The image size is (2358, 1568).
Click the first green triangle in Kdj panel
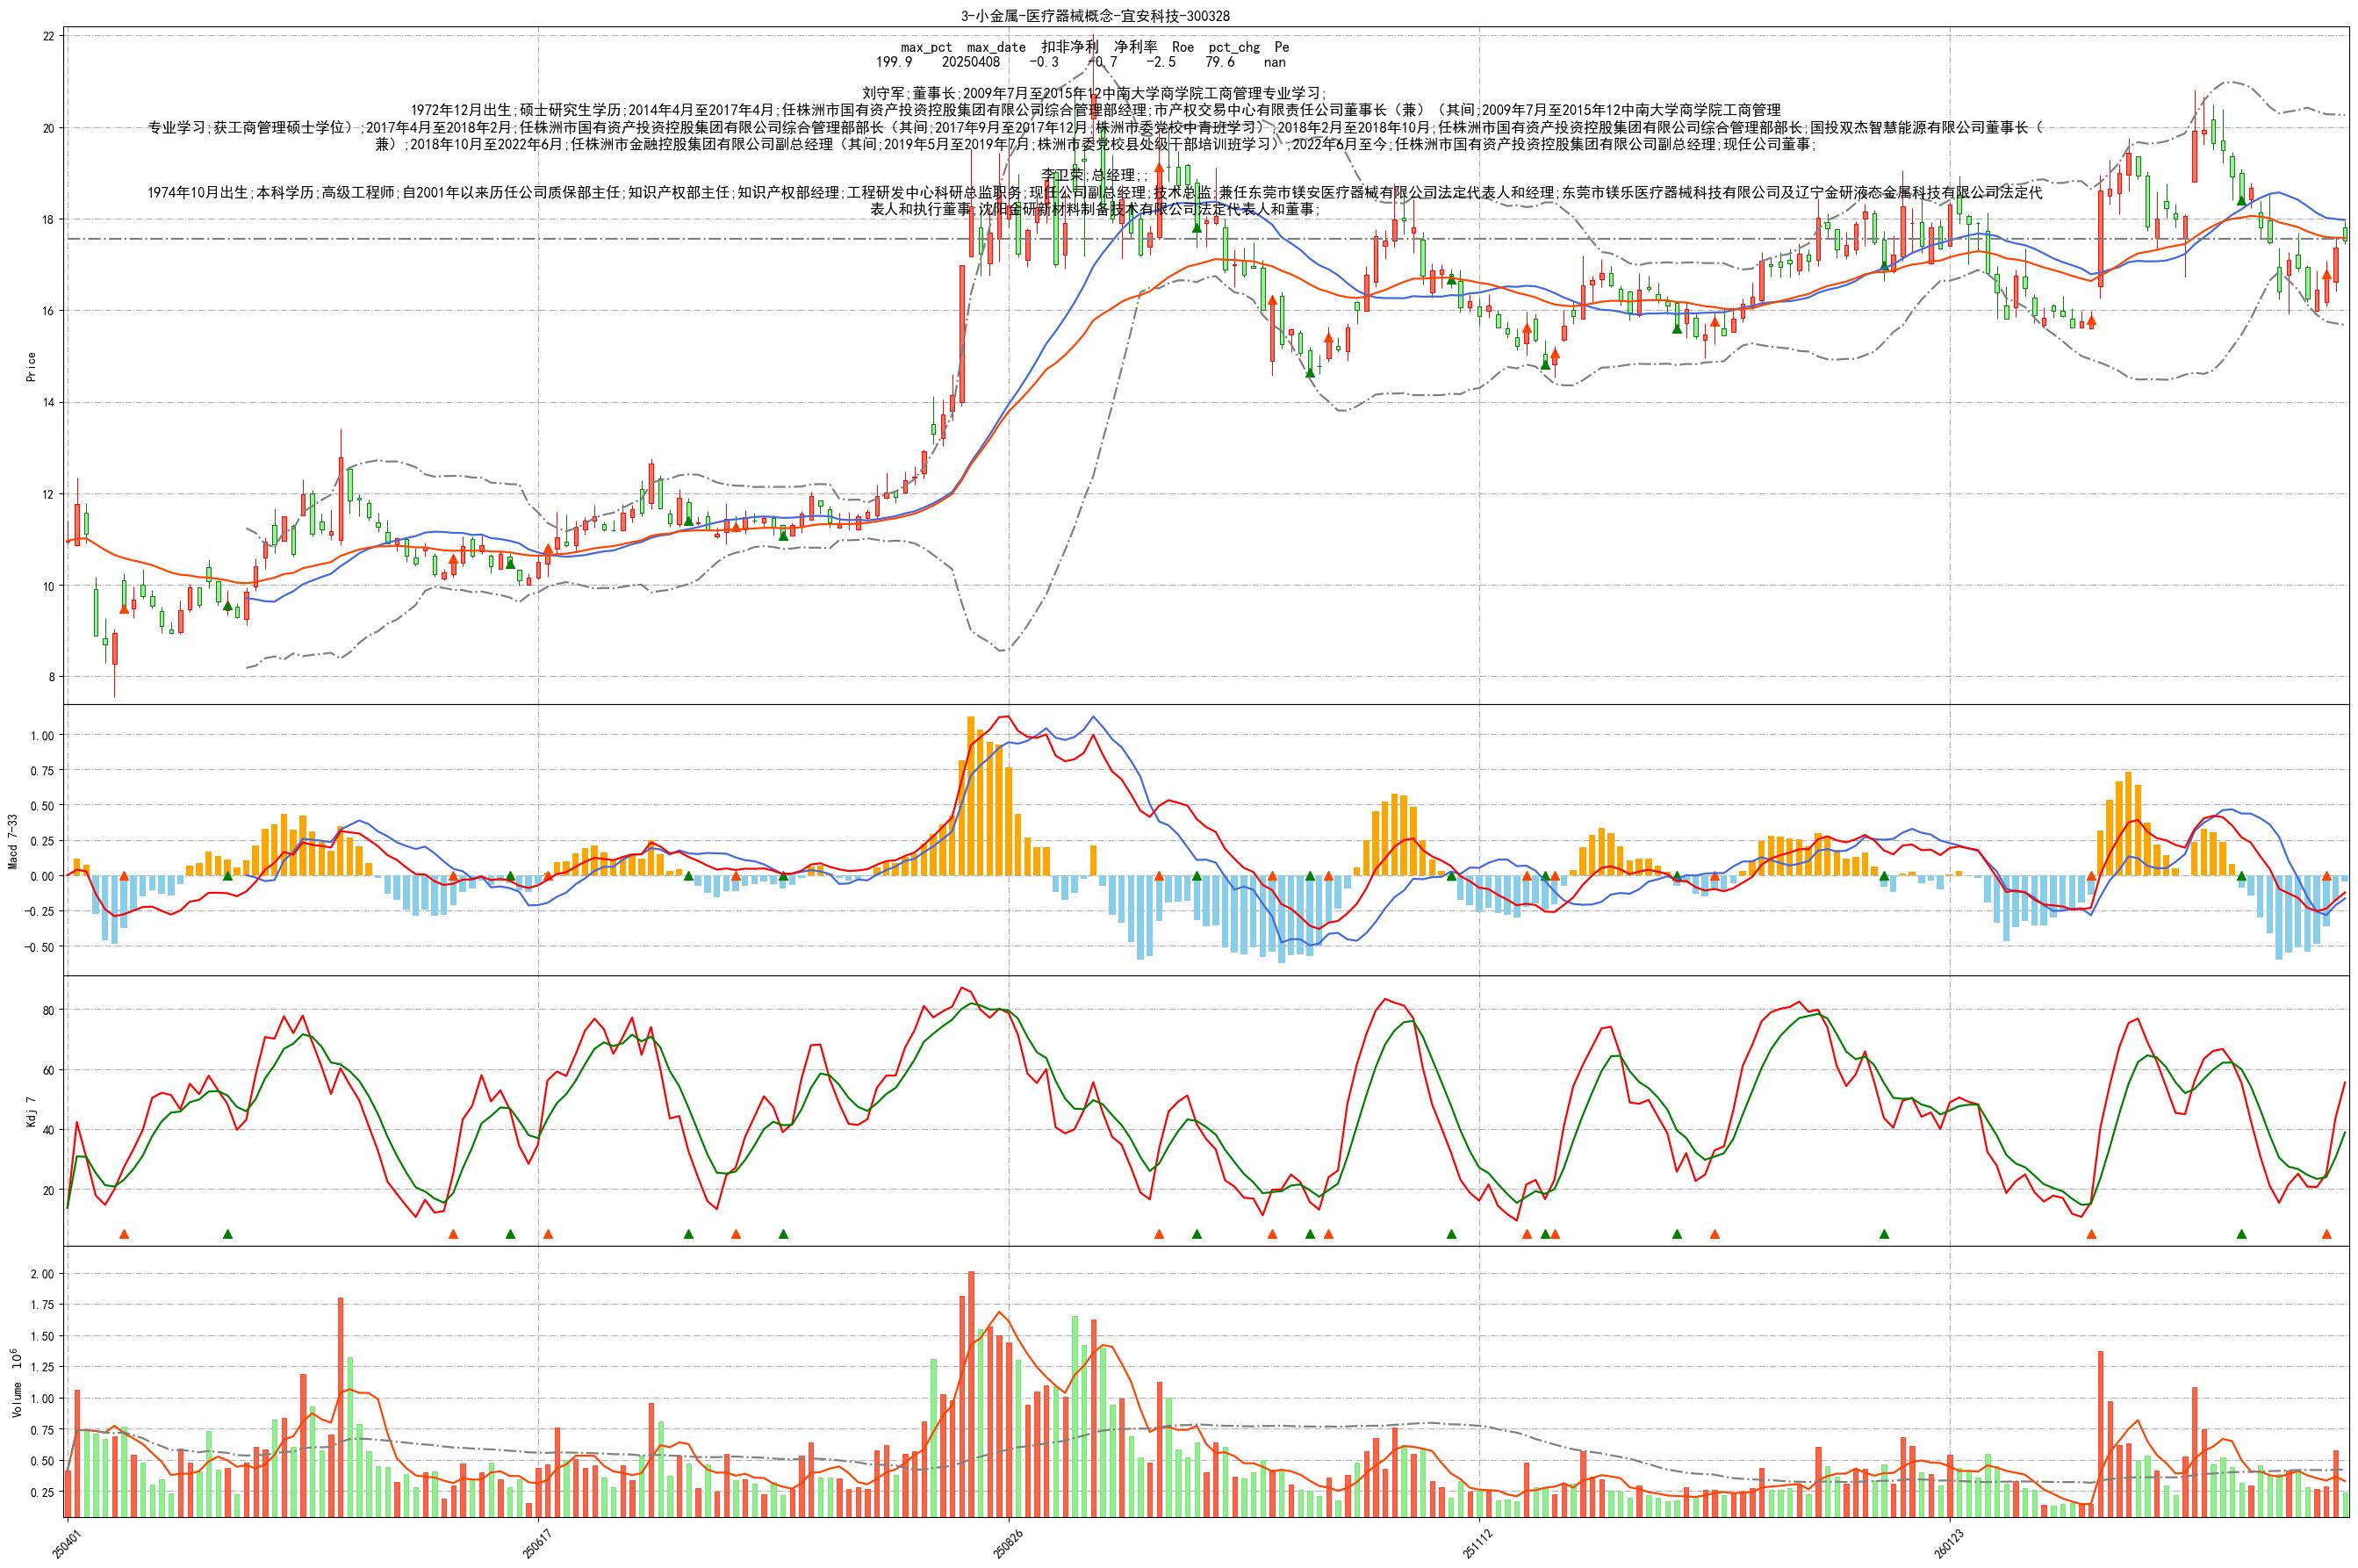tap(227, 1234)
